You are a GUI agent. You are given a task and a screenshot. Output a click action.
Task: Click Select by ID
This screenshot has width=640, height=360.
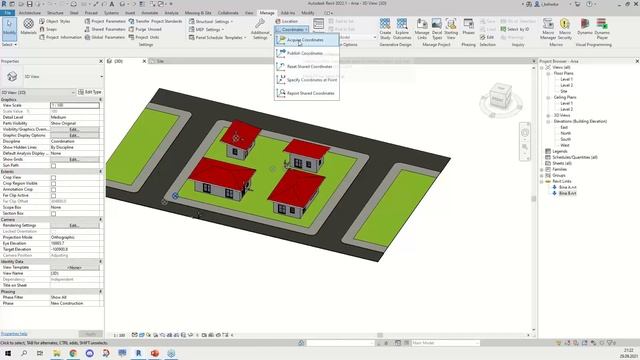click(x=515, y=29)
